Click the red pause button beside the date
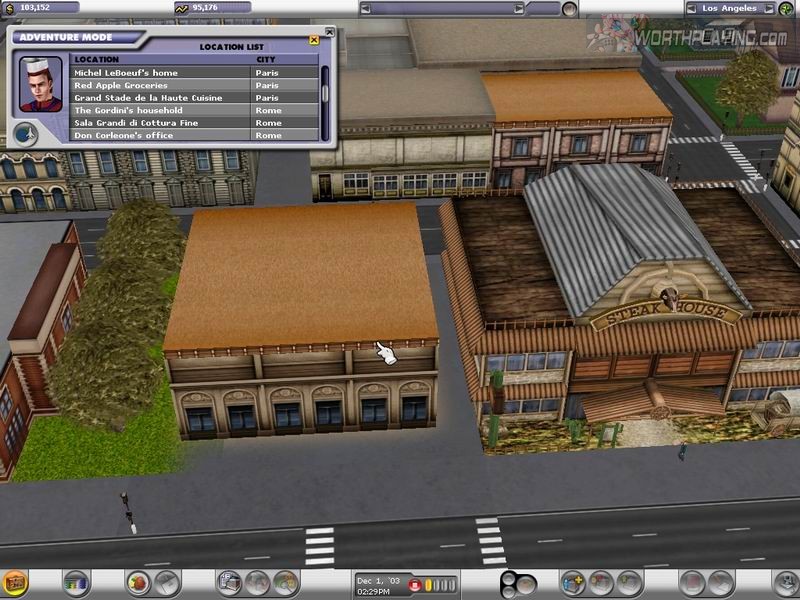The width and height of the screenshot is (800, 600). coord(414,585)
